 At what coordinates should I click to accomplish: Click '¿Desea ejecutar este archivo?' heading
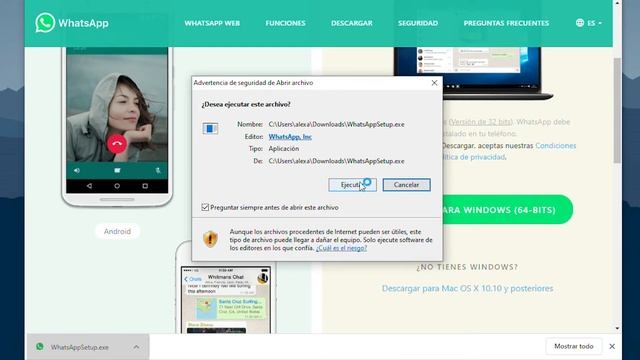coord(246,104)
